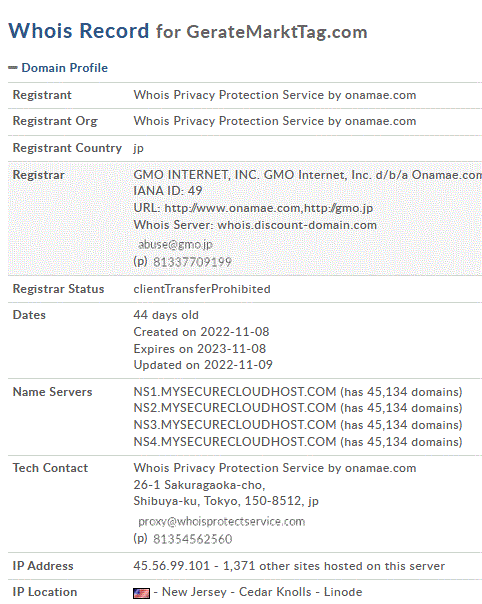Screen dimensions: 482x604
Task: Click the Registrant privacy service name
Action: point(275,95)
